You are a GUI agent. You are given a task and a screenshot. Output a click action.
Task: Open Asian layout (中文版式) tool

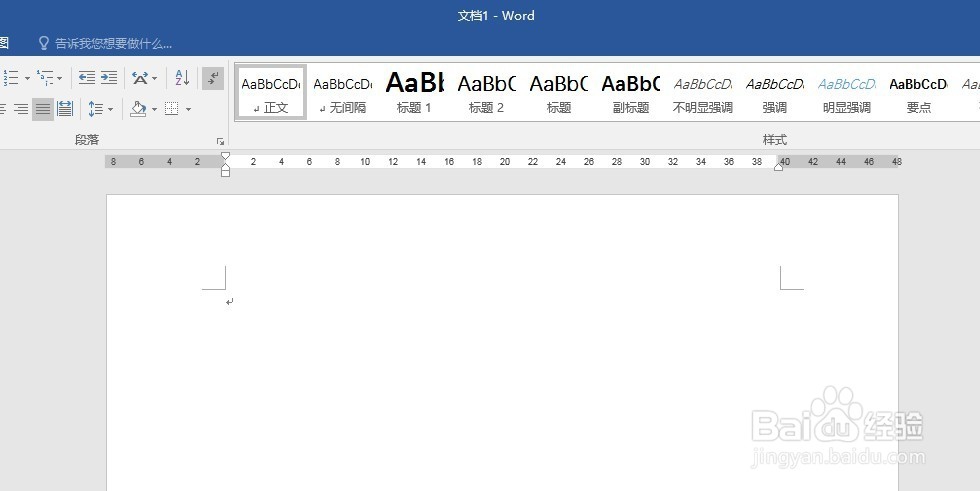point(140,78)
